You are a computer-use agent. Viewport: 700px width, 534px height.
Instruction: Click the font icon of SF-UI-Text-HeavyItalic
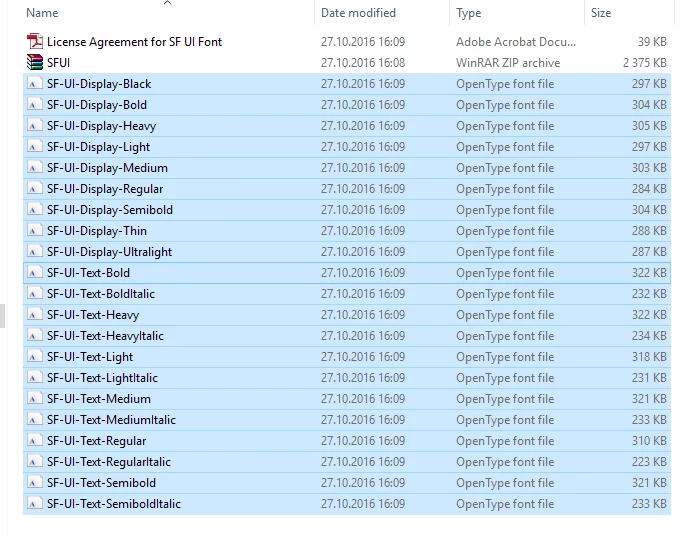(35, 335)
